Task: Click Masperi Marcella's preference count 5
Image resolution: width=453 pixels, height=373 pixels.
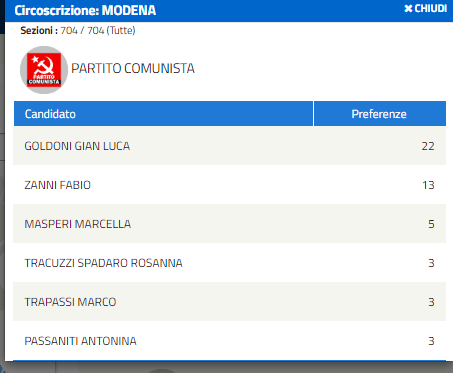Action: point(431,224)
